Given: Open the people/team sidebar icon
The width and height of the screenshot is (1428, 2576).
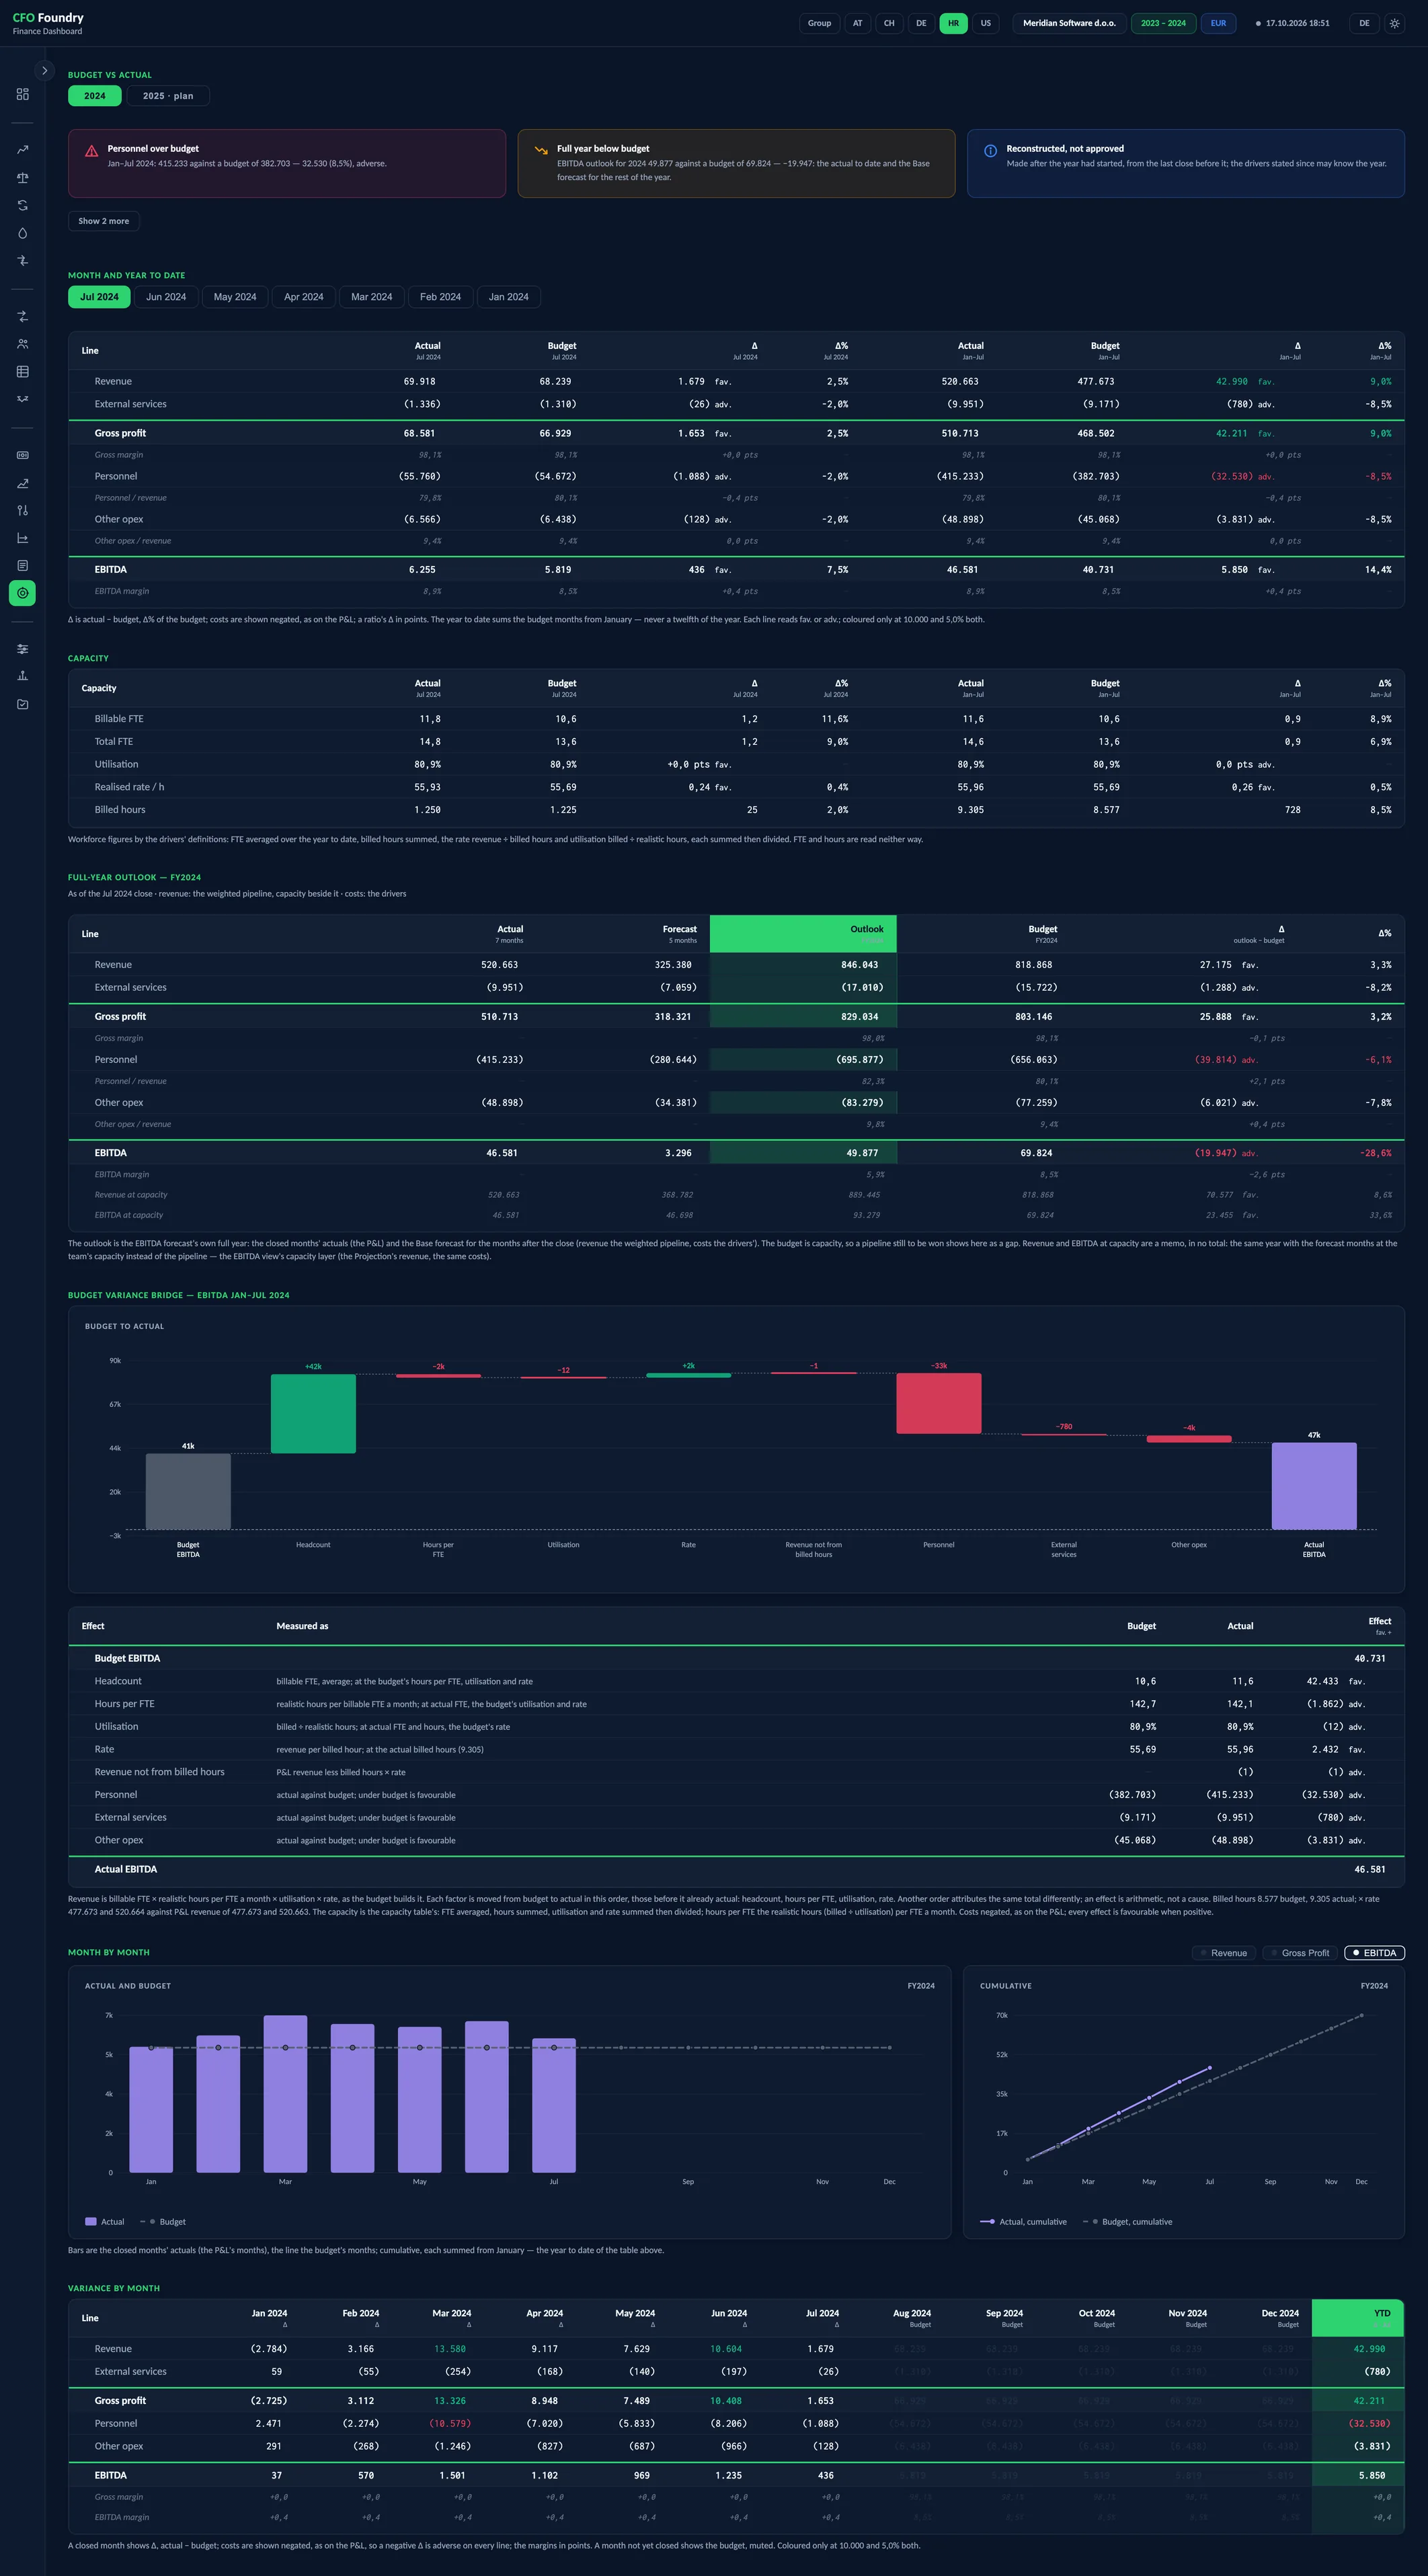Looking at the screenshot, I should pyautogui.click(x=22, y=344).
